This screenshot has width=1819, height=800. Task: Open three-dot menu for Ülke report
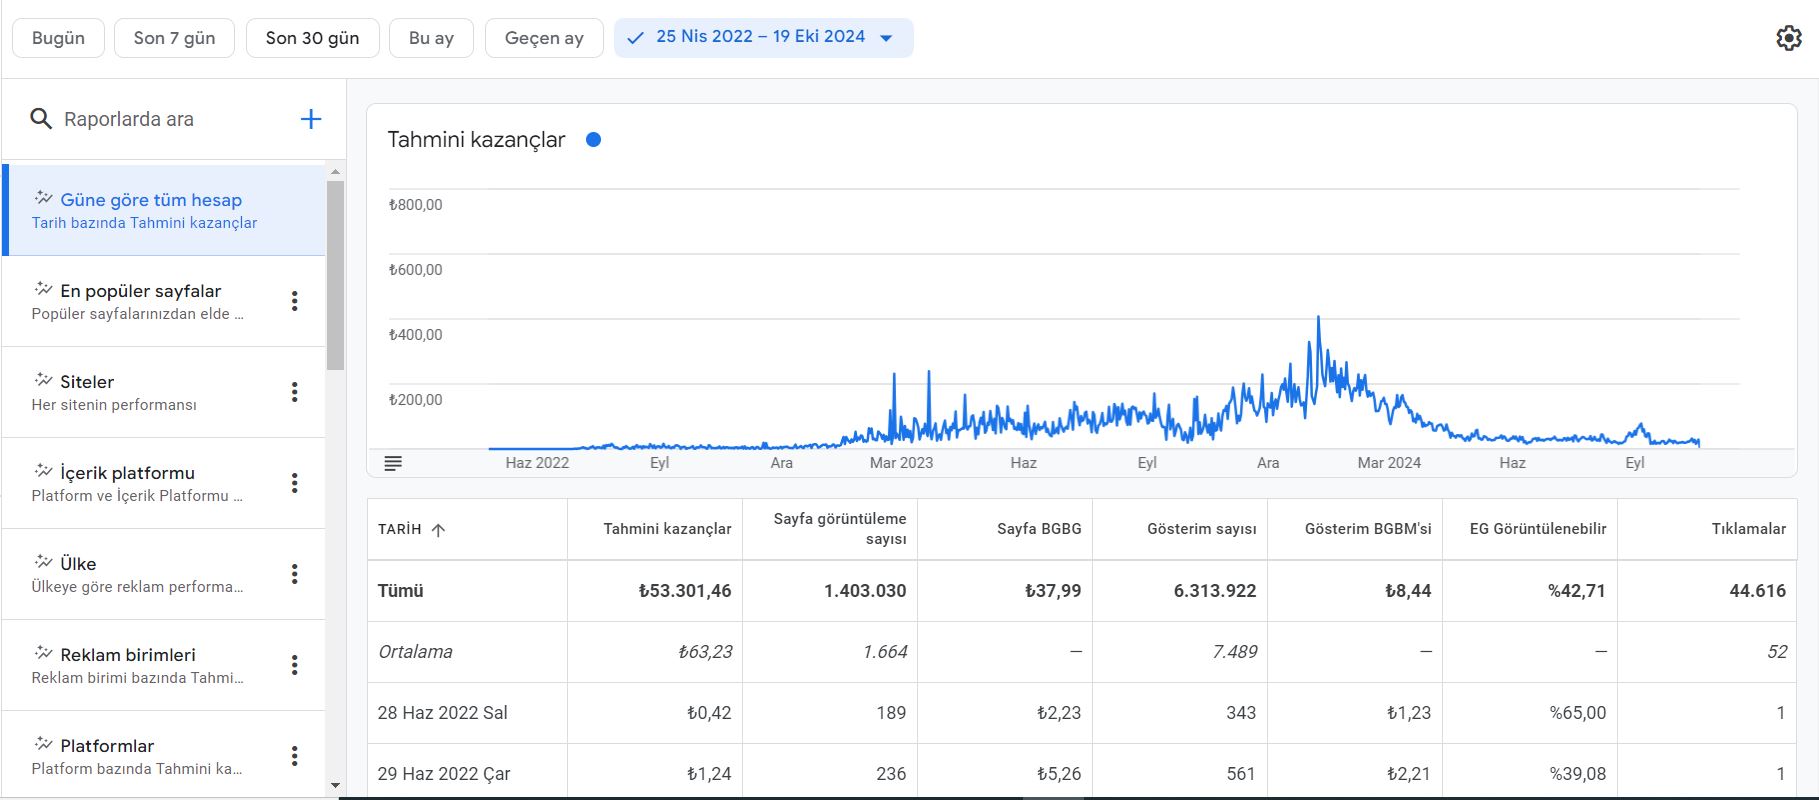click(294, 574)
